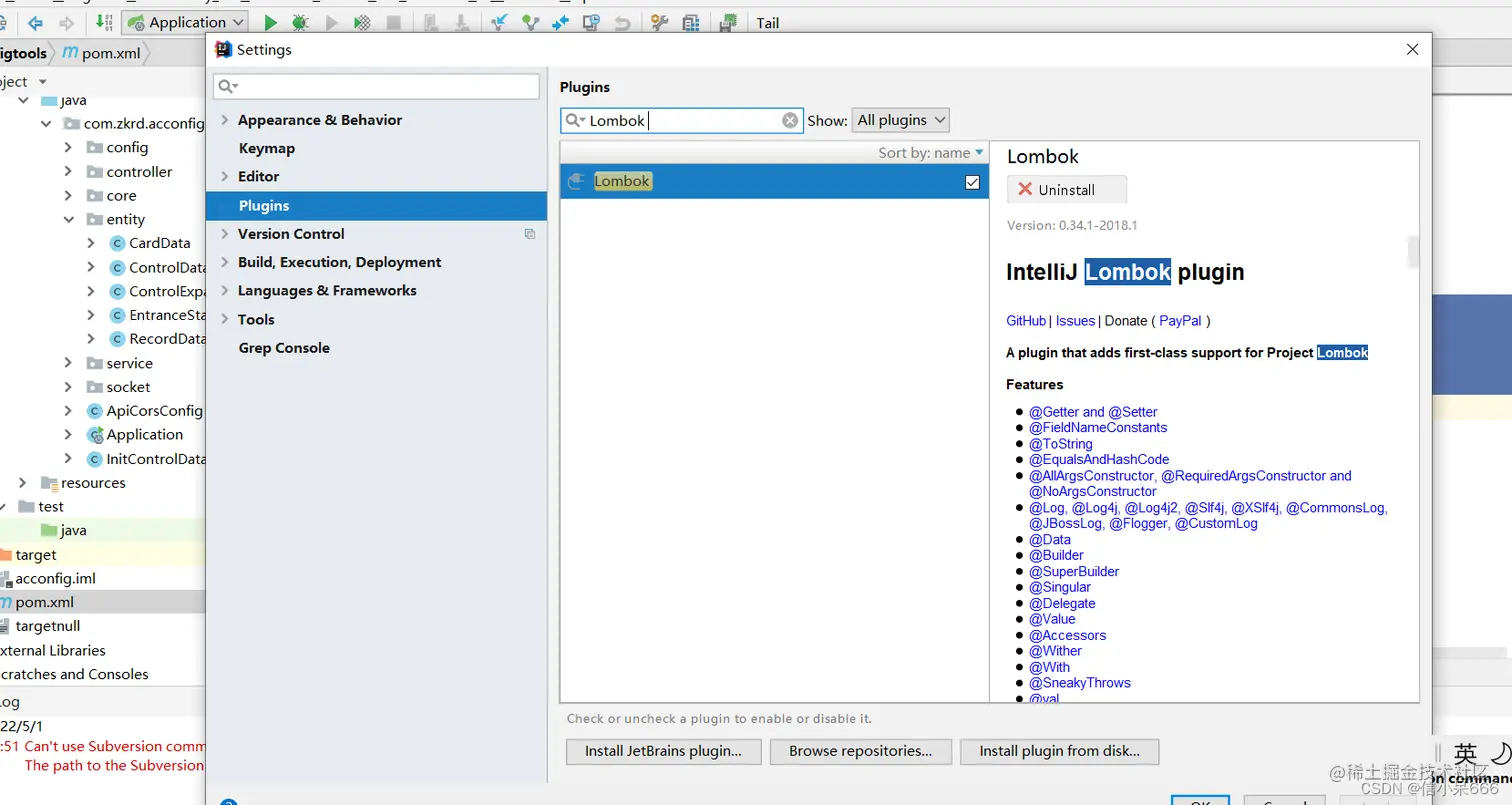This screenshot has width=1512, height=805.
Task: Select Keymap in settings list
Action: click(266, 148)
